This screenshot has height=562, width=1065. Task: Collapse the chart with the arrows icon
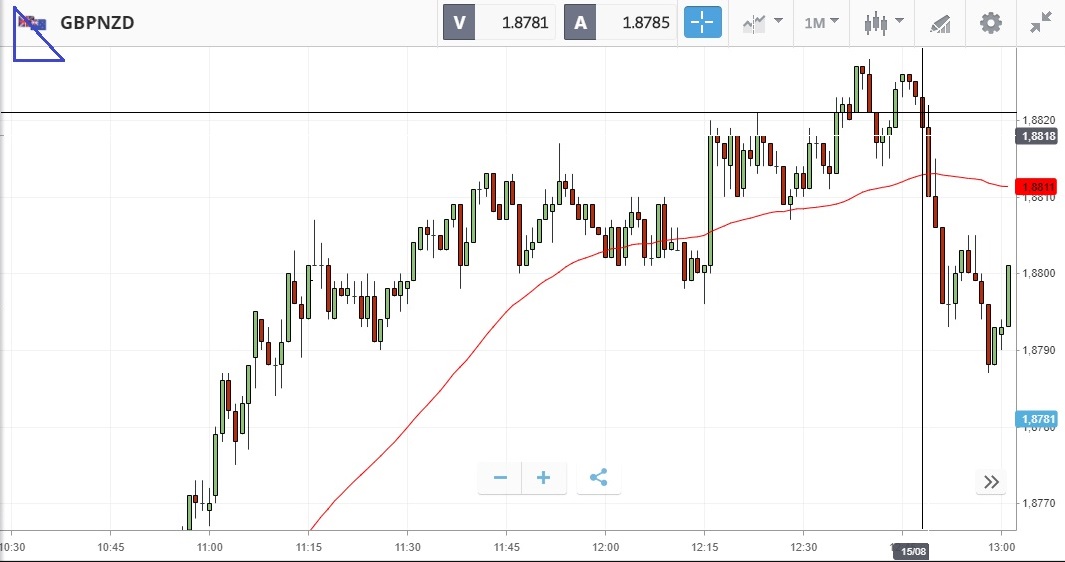(1040, 22)
